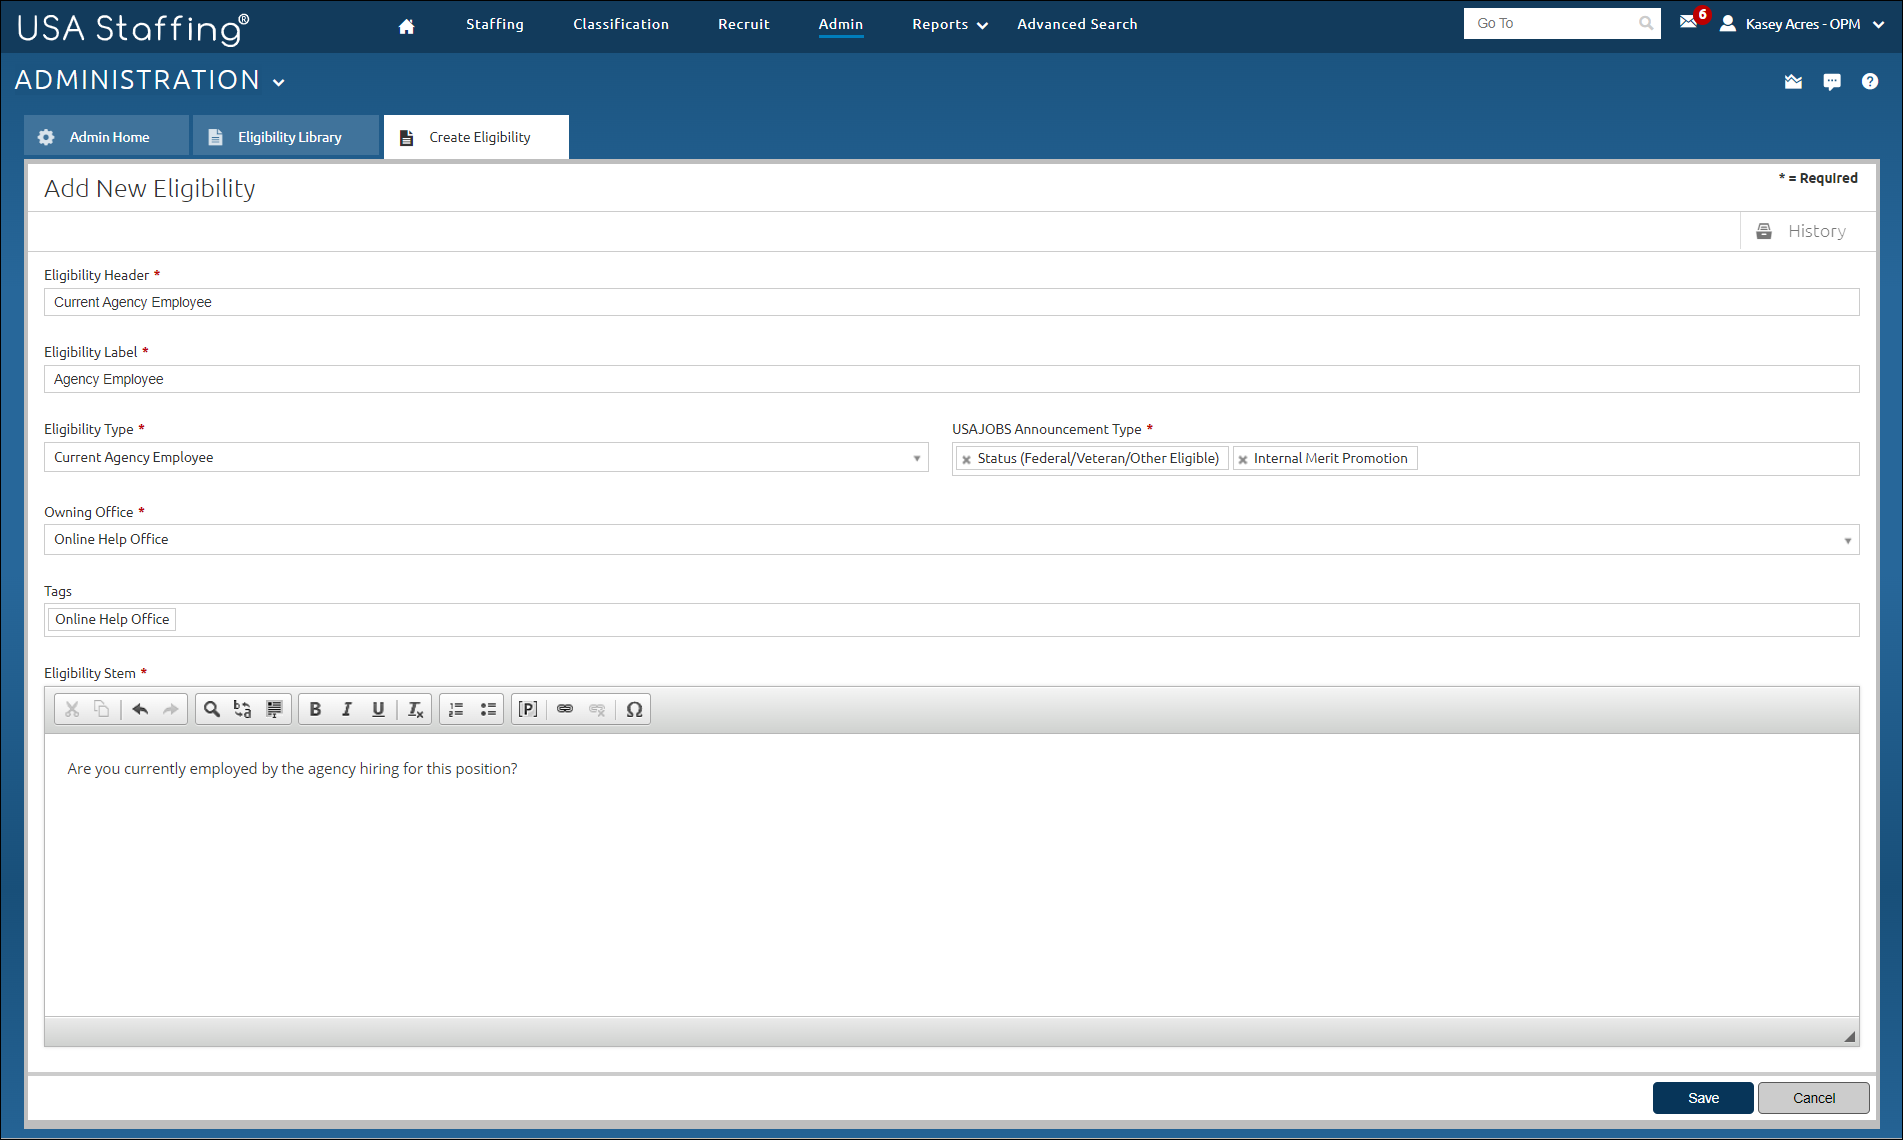Switch to the Eligibility Library tab
1903x1140 pixels.
tap(288, 137)
